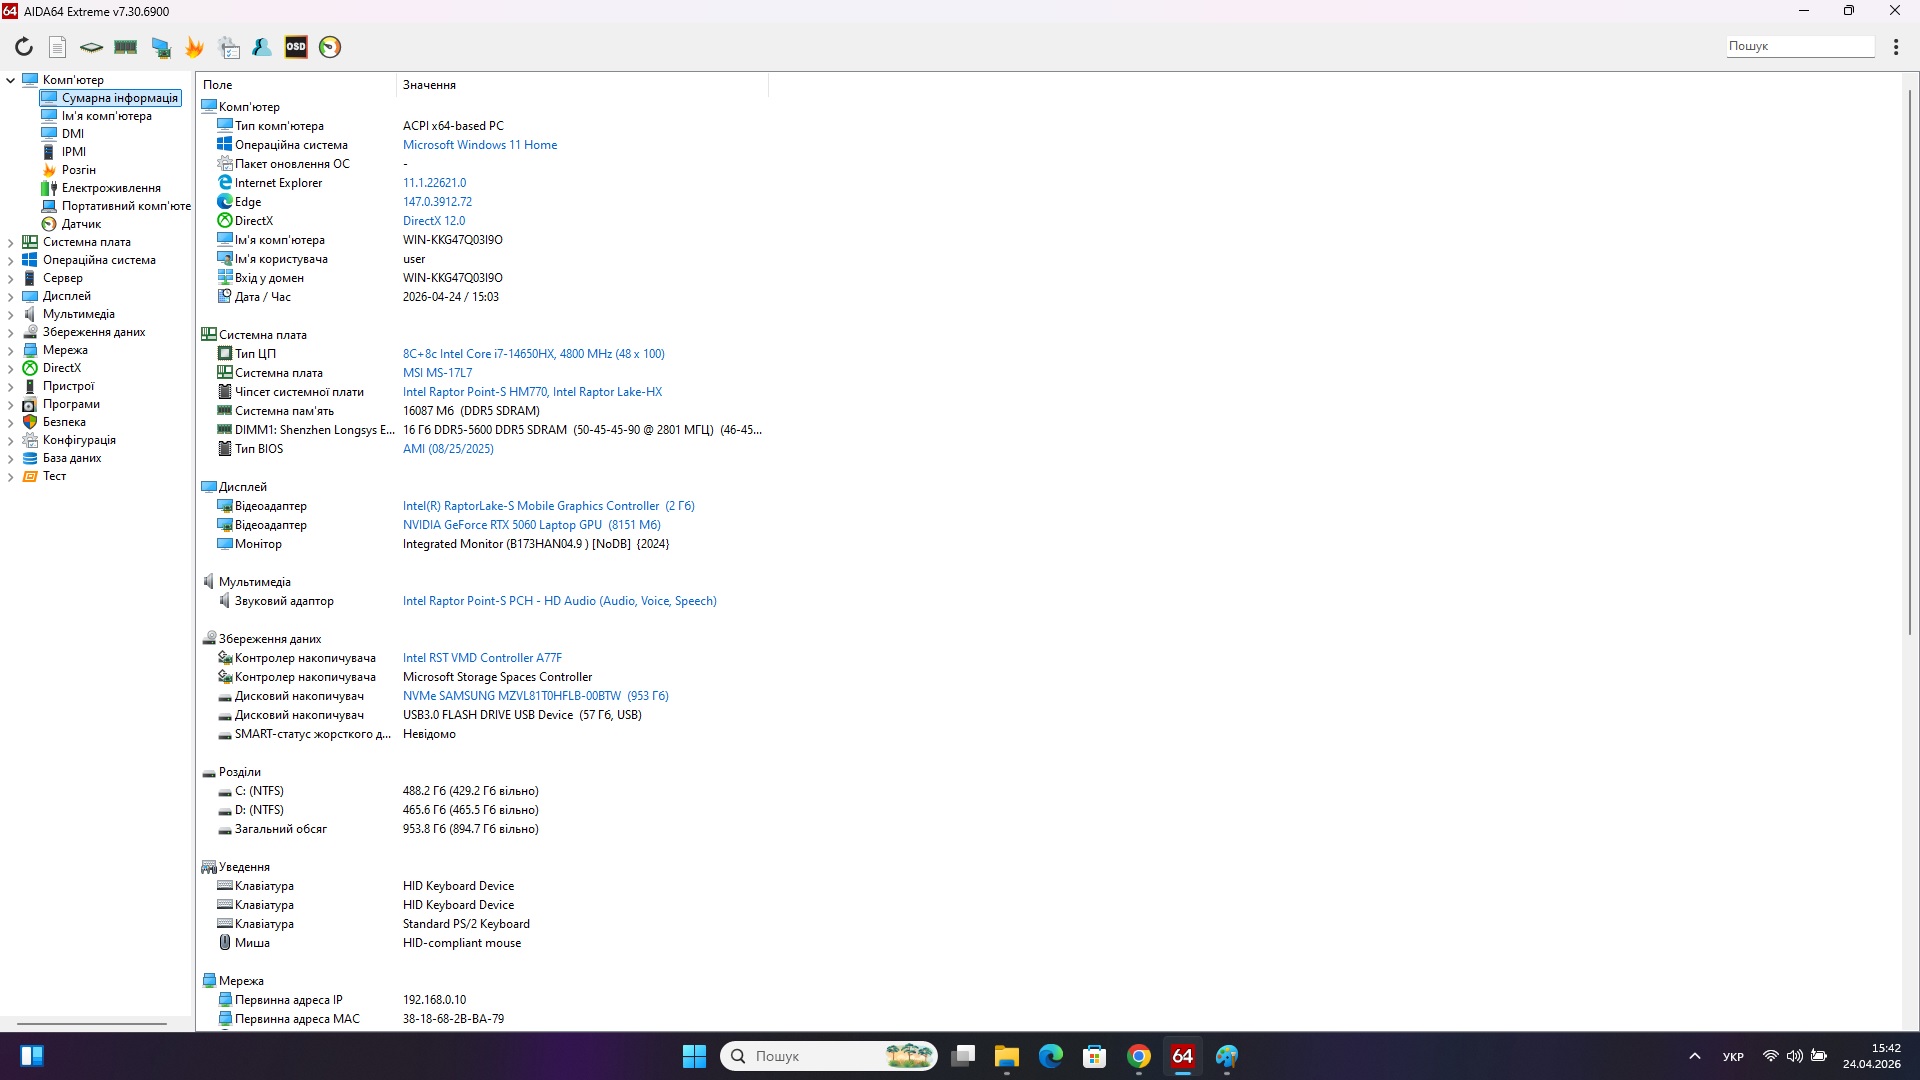
Task: Start the System Stability Test flame icon
Action: [194, 47]
